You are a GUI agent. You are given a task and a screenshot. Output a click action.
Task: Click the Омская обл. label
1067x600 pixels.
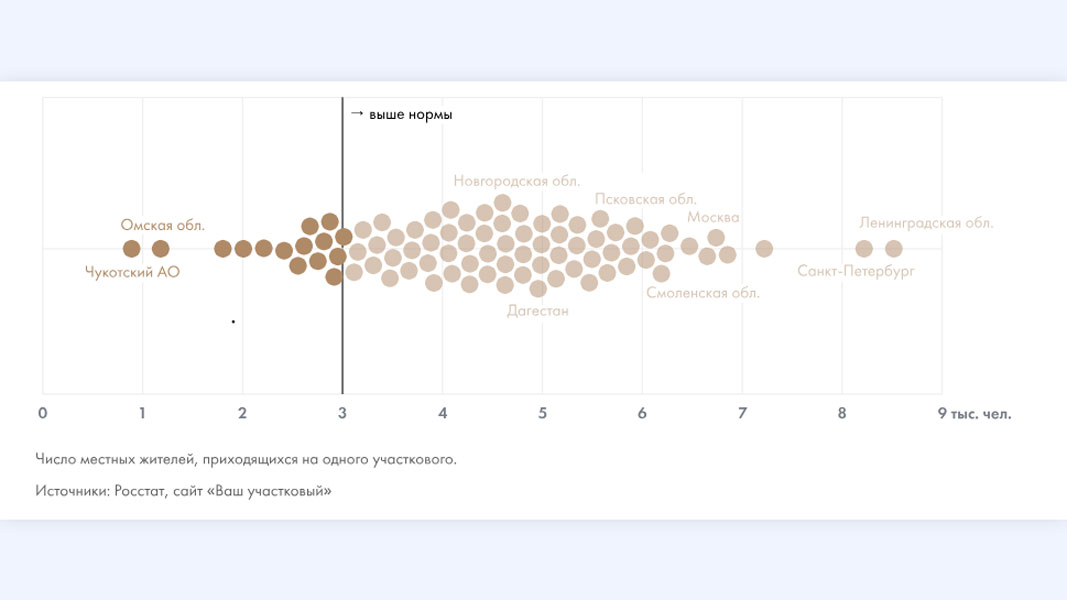coord(158,225)
